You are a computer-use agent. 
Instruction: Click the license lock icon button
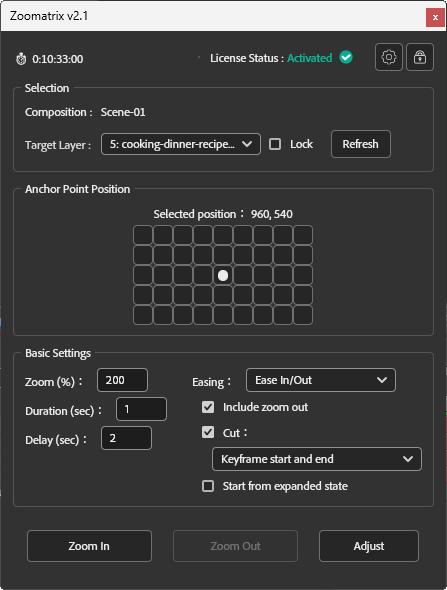click(420, 57)
